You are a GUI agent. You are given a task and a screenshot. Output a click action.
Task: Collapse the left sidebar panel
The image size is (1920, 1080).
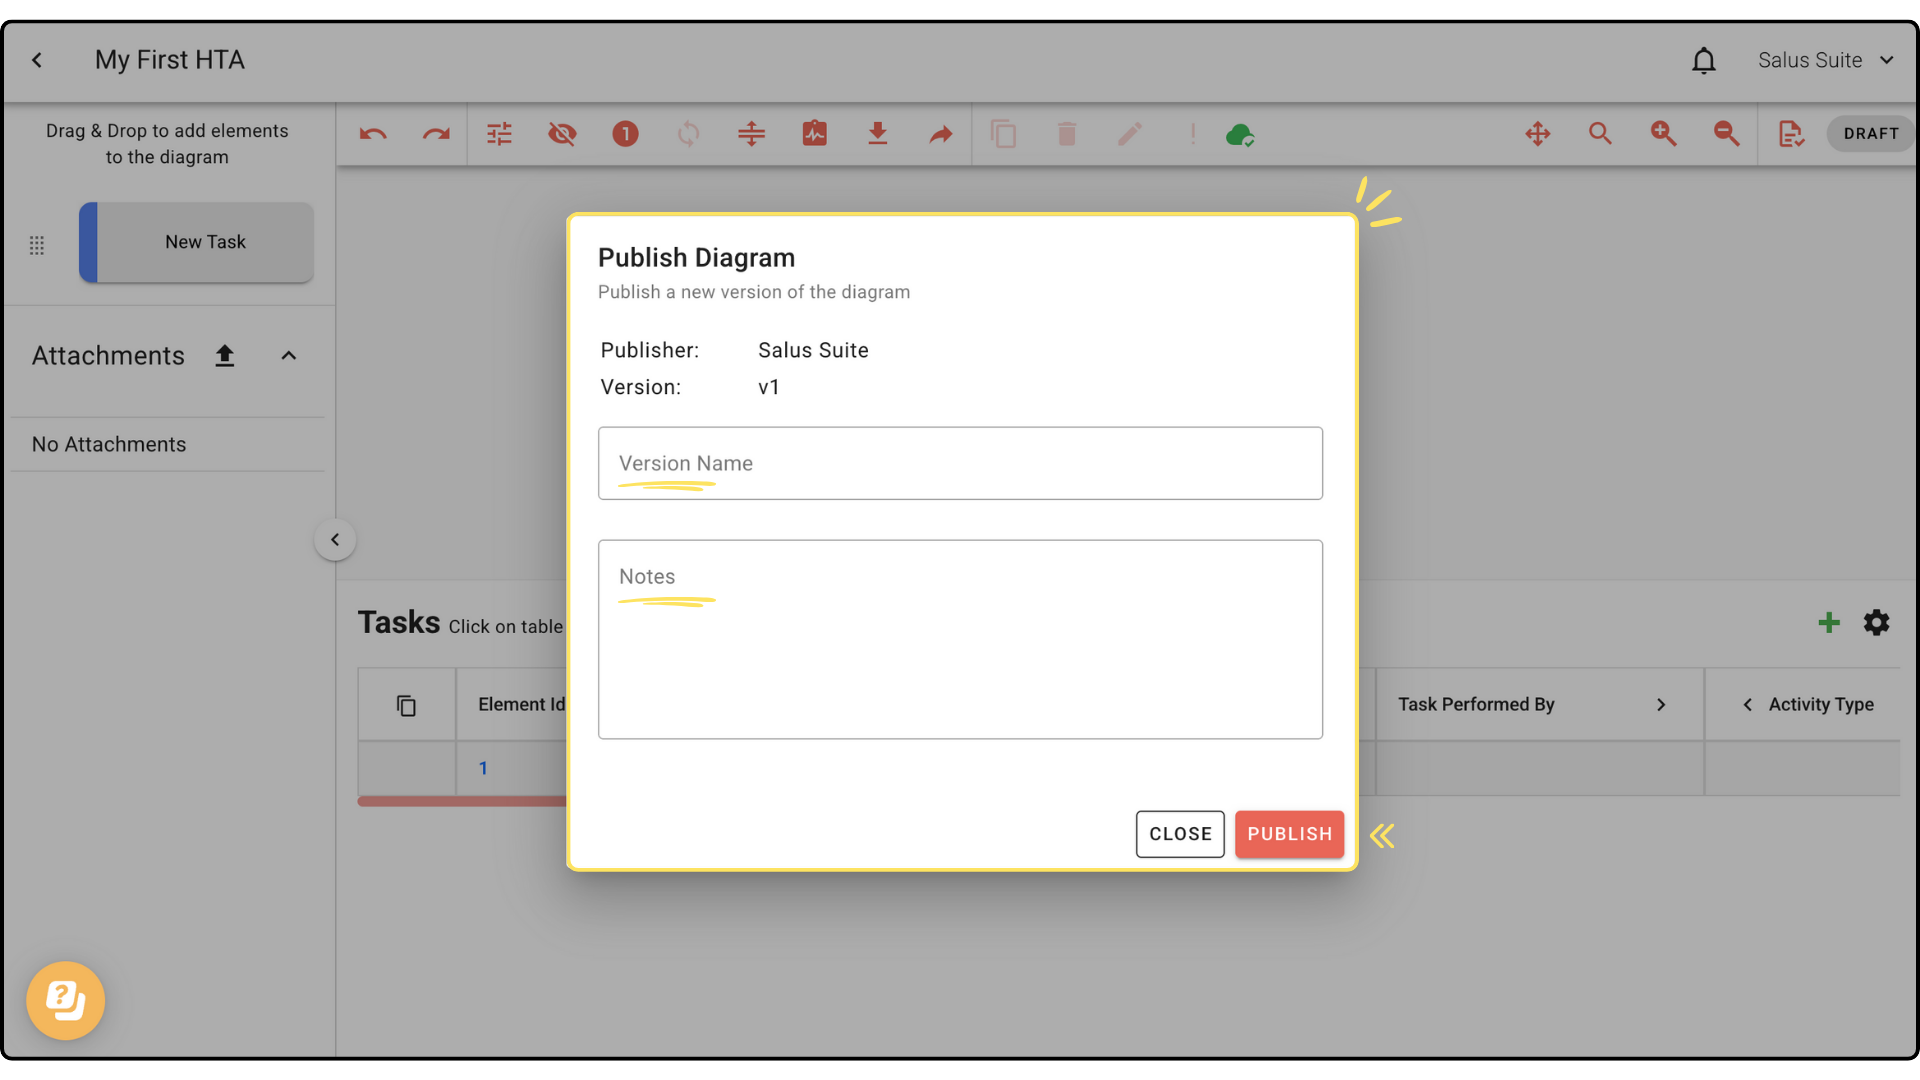coord(335,540)
